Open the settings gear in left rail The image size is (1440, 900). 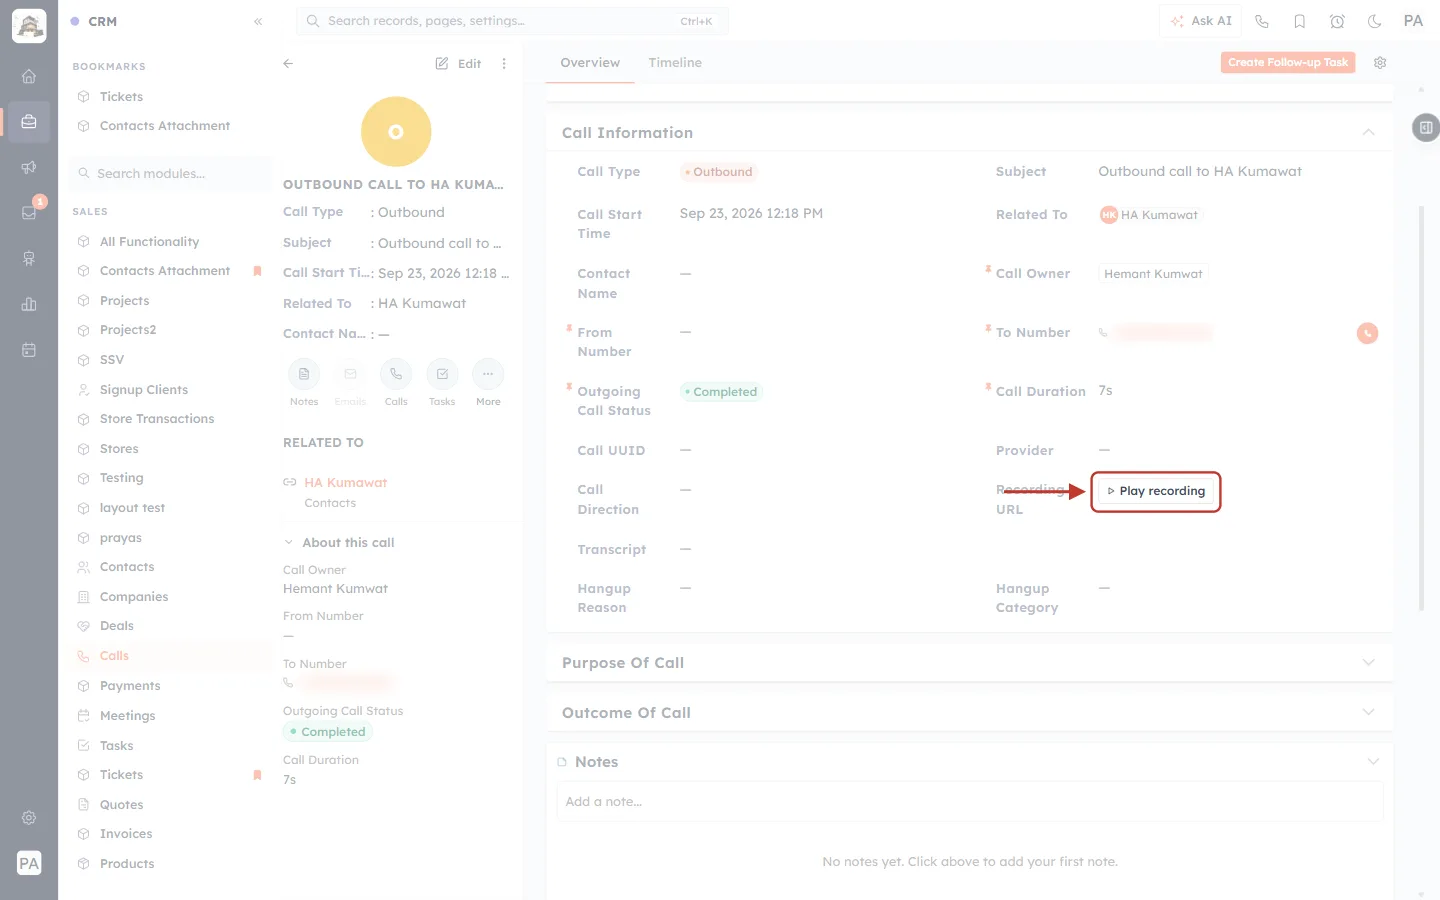29,817
